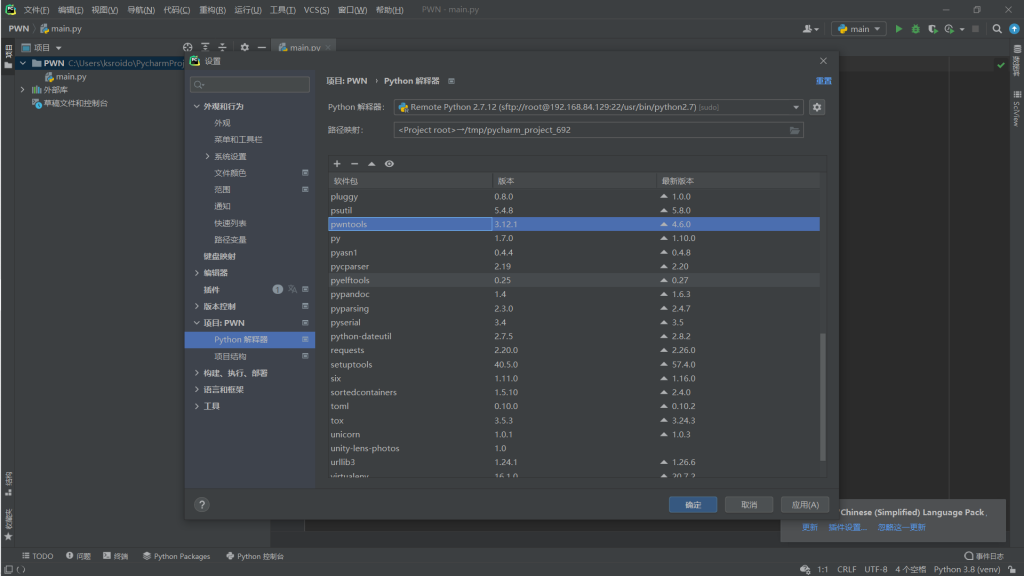This screenshot has height=576, width=1024.
Task: Open the Event Log
Action: click(984, 556)
